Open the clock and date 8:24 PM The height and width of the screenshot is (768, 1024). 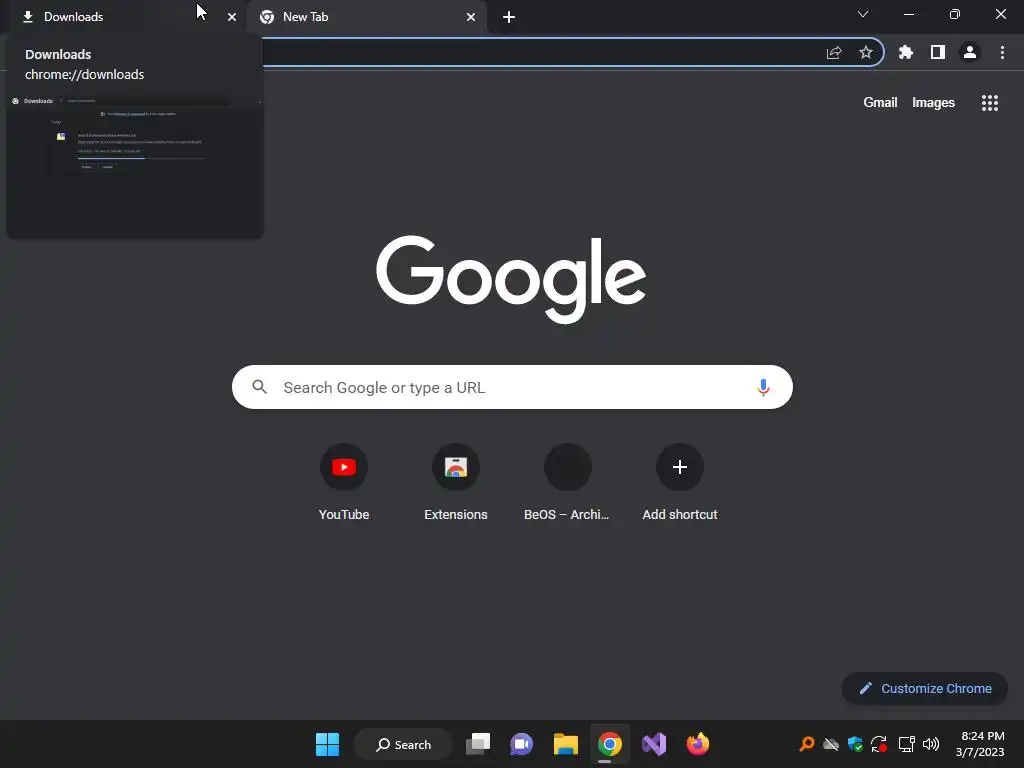(x=980, y=744)
